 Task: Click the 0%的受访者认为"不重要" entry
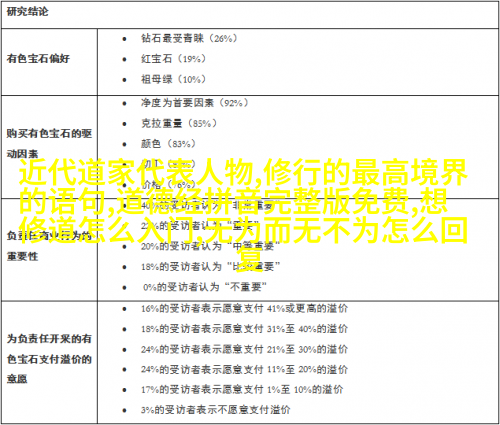point(205,287)
